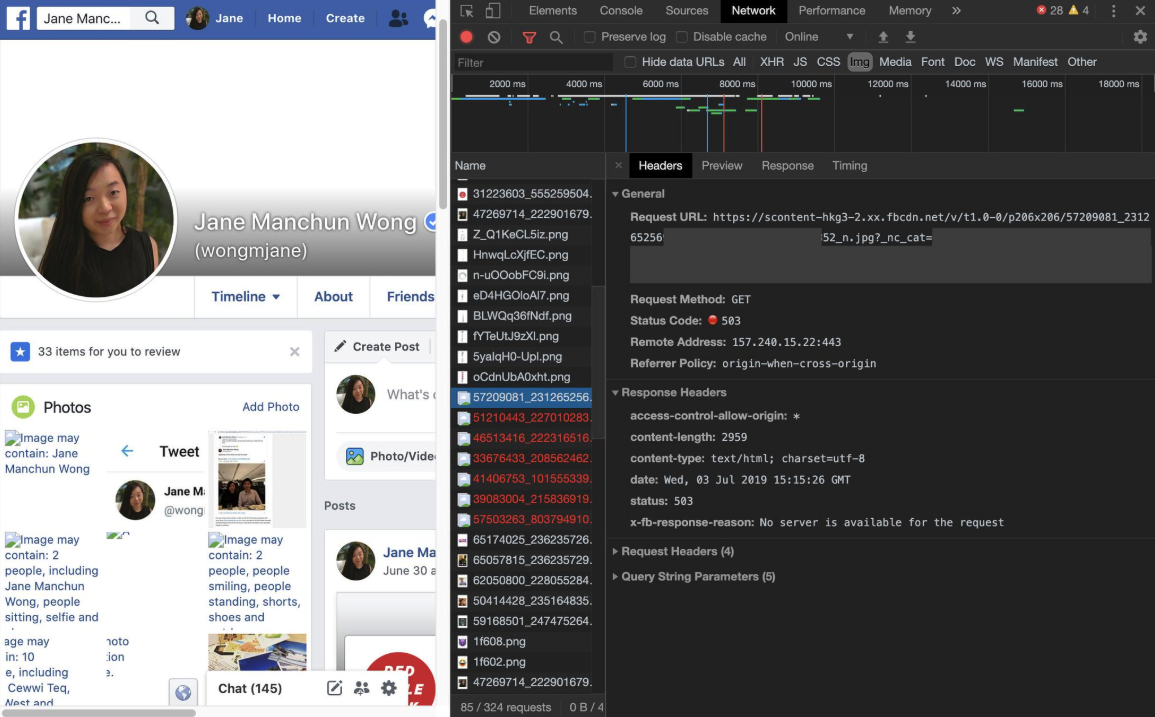Select the JS filter type
The height and width of the screenshot is (717, 1155).
801,62
